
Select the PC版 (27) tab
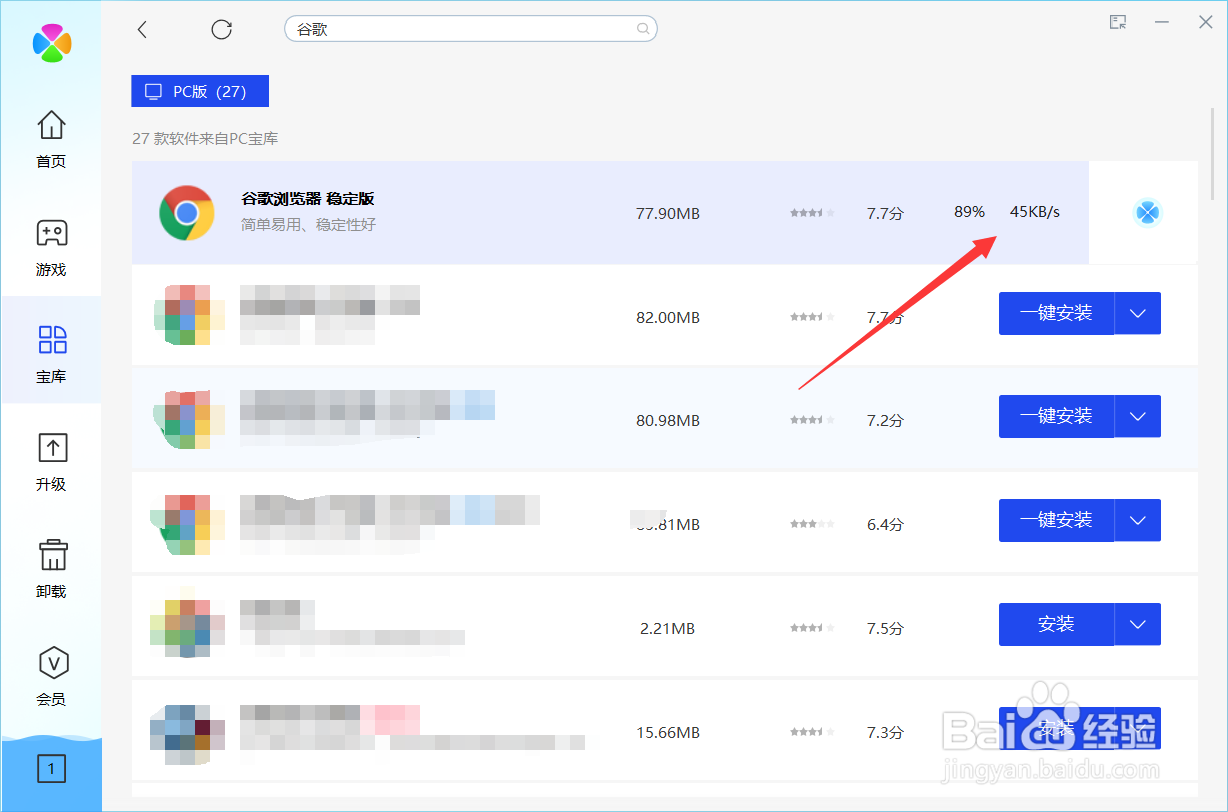[200, 91]
